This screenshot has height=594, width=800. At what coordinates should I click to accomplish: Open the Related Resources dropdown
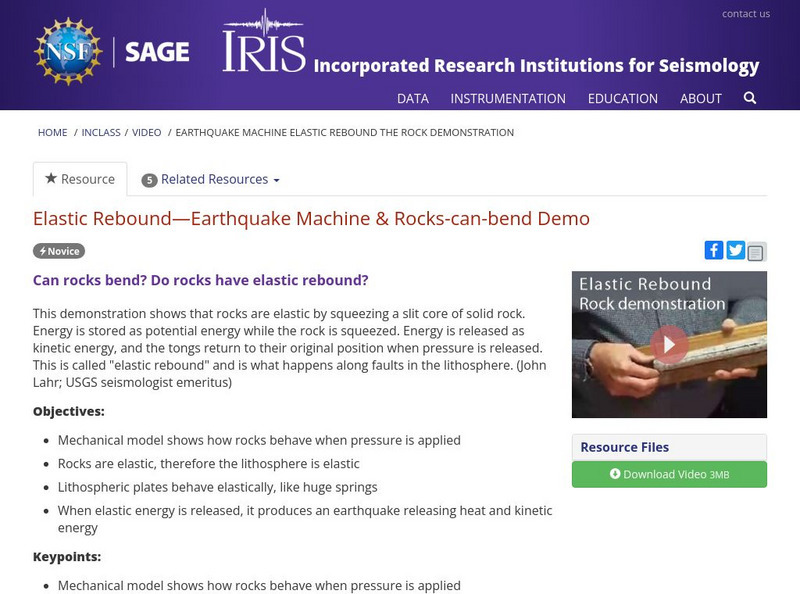(212, 179)
